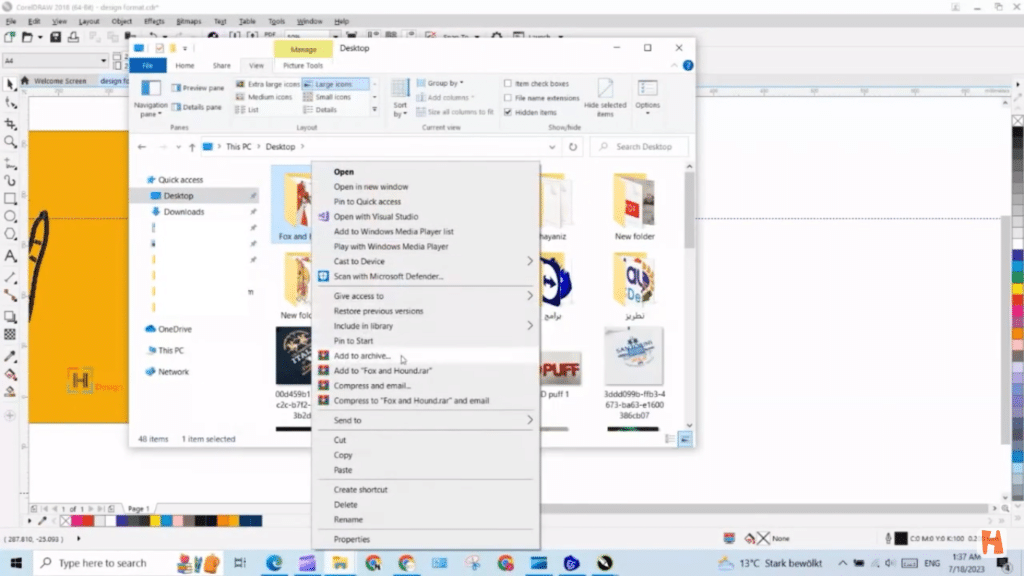Open the Picture Tools tab
Viewport: 1024px width, 576px height.
(x=303, y=65)
